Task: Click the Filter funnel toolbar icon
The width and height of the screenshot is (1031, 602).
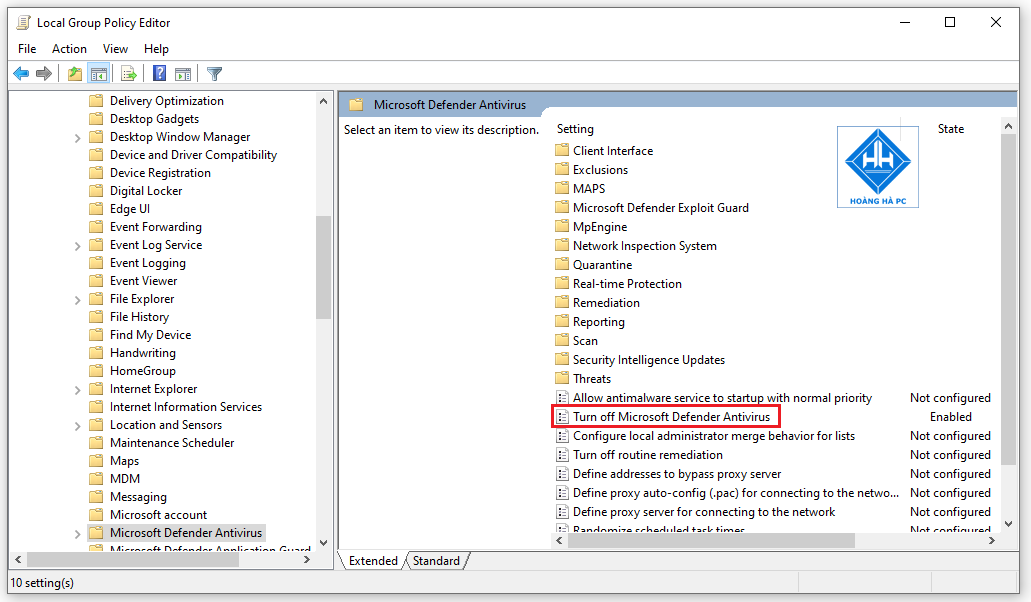Action: 214,74
